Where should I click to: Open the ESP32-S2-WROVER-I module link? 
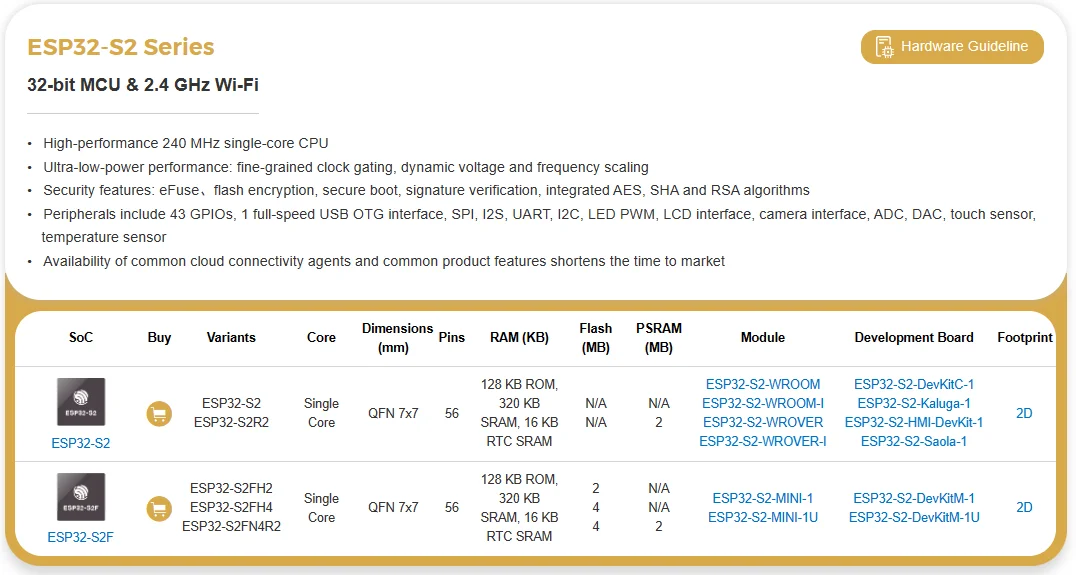coord(763,441)
